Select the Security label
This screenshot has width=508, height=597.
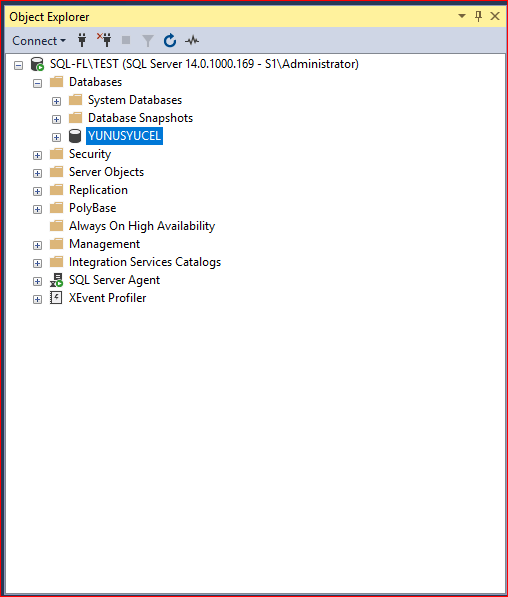click(90, 154)
